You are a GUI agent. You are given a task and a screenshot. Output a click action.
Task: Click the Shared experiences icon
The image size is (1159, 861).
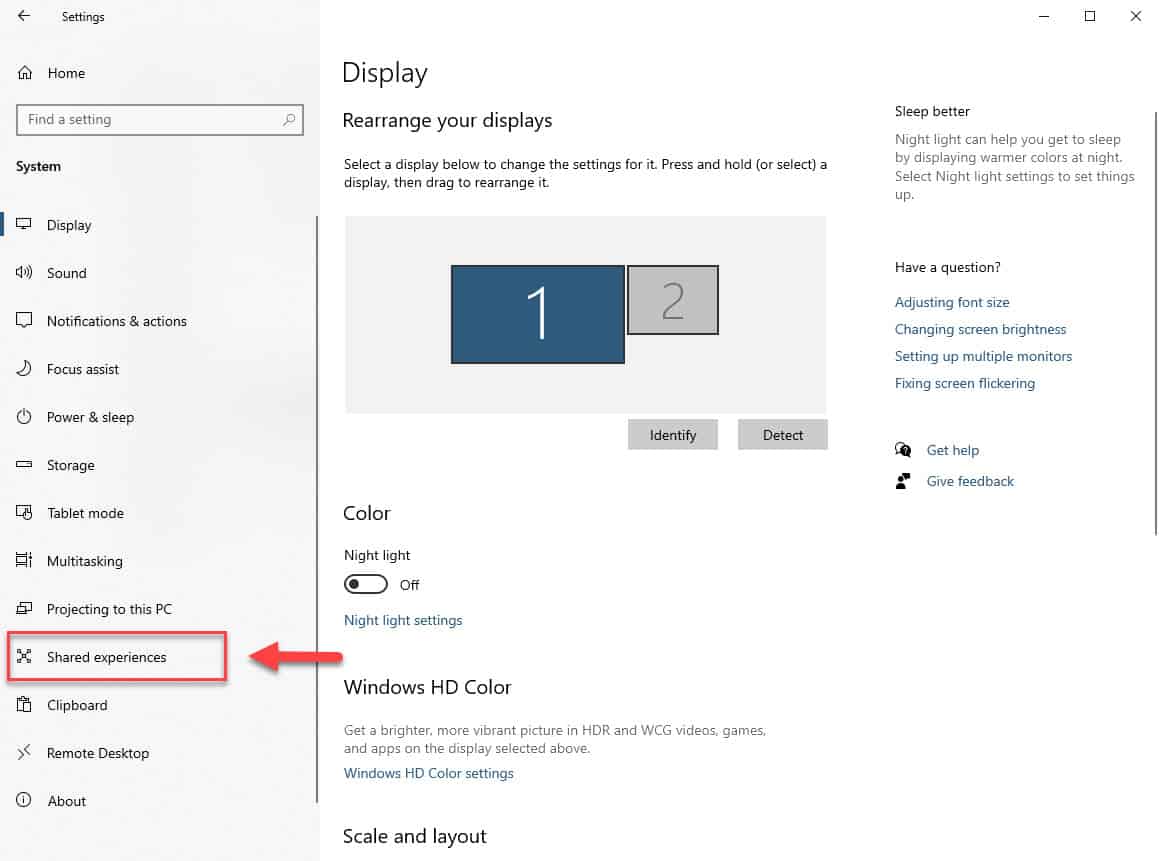click(x=24, y=656)
